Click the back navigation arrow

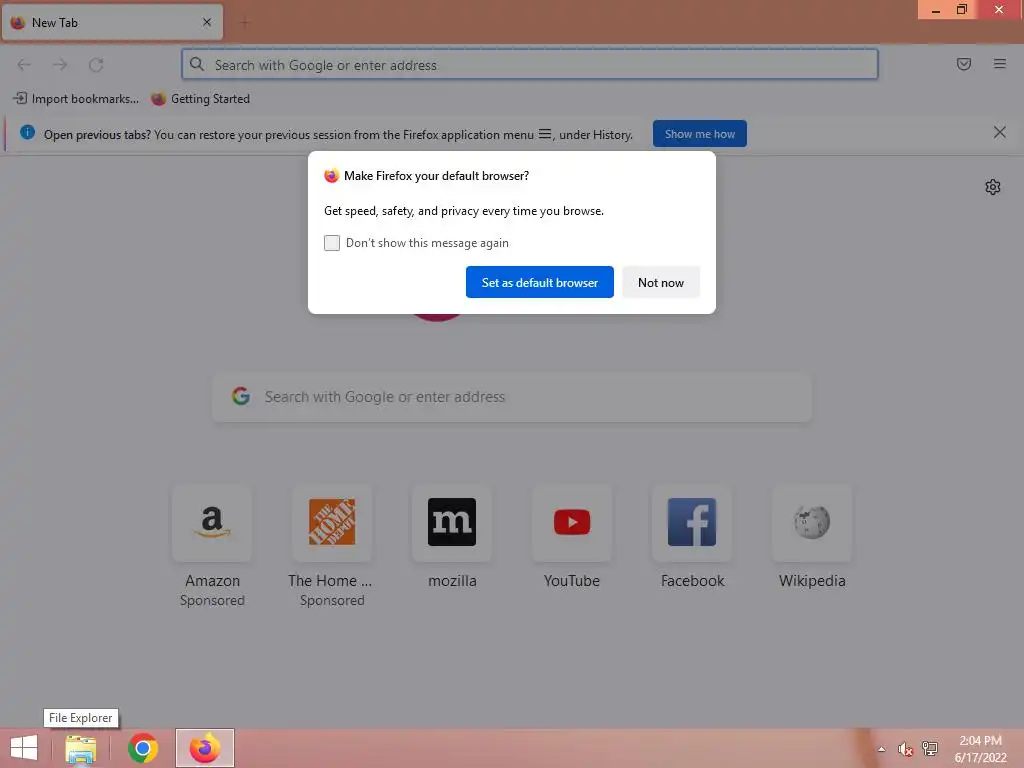(24, 65)
